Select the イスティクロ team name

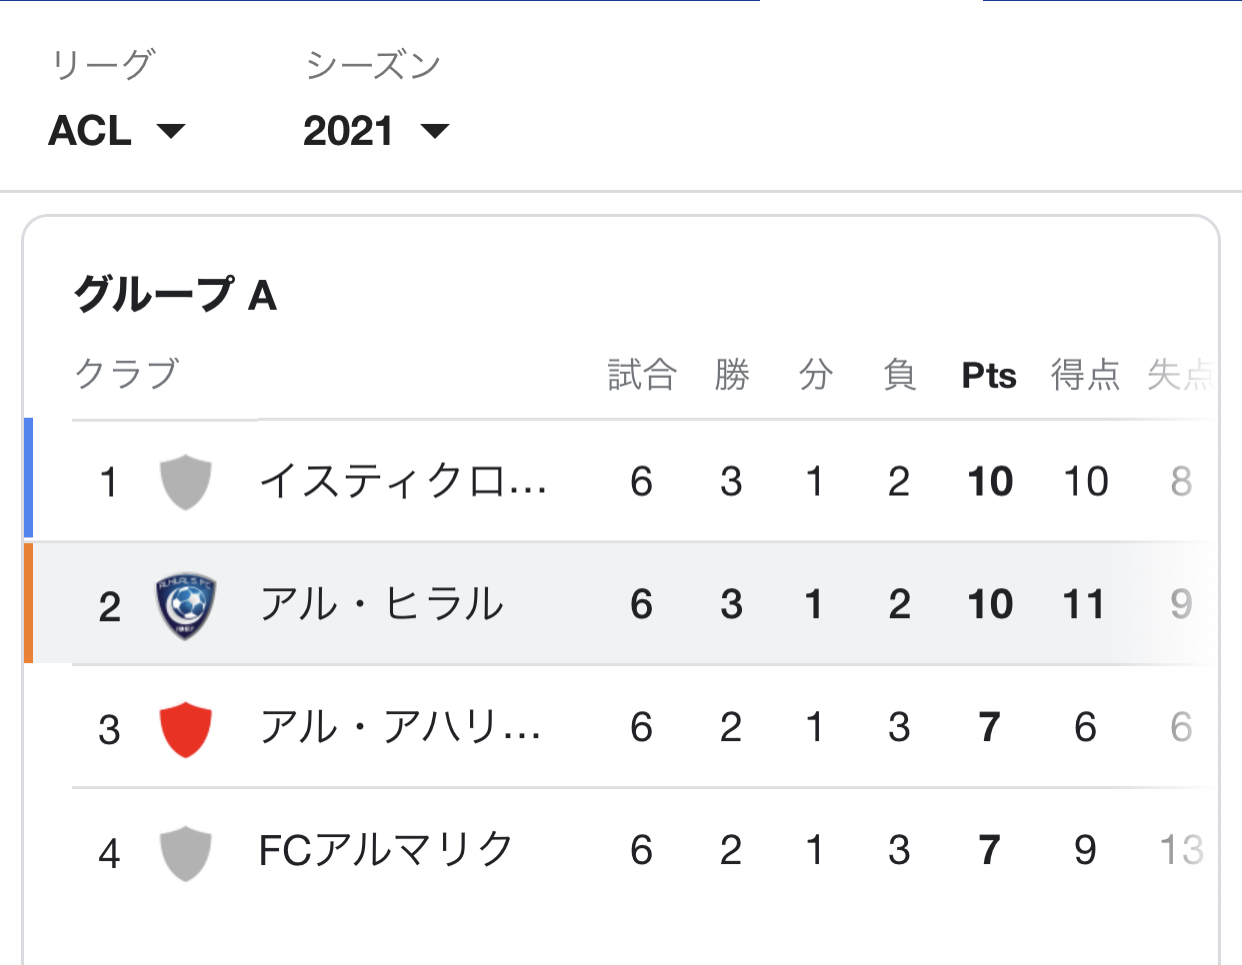[402, 482]
